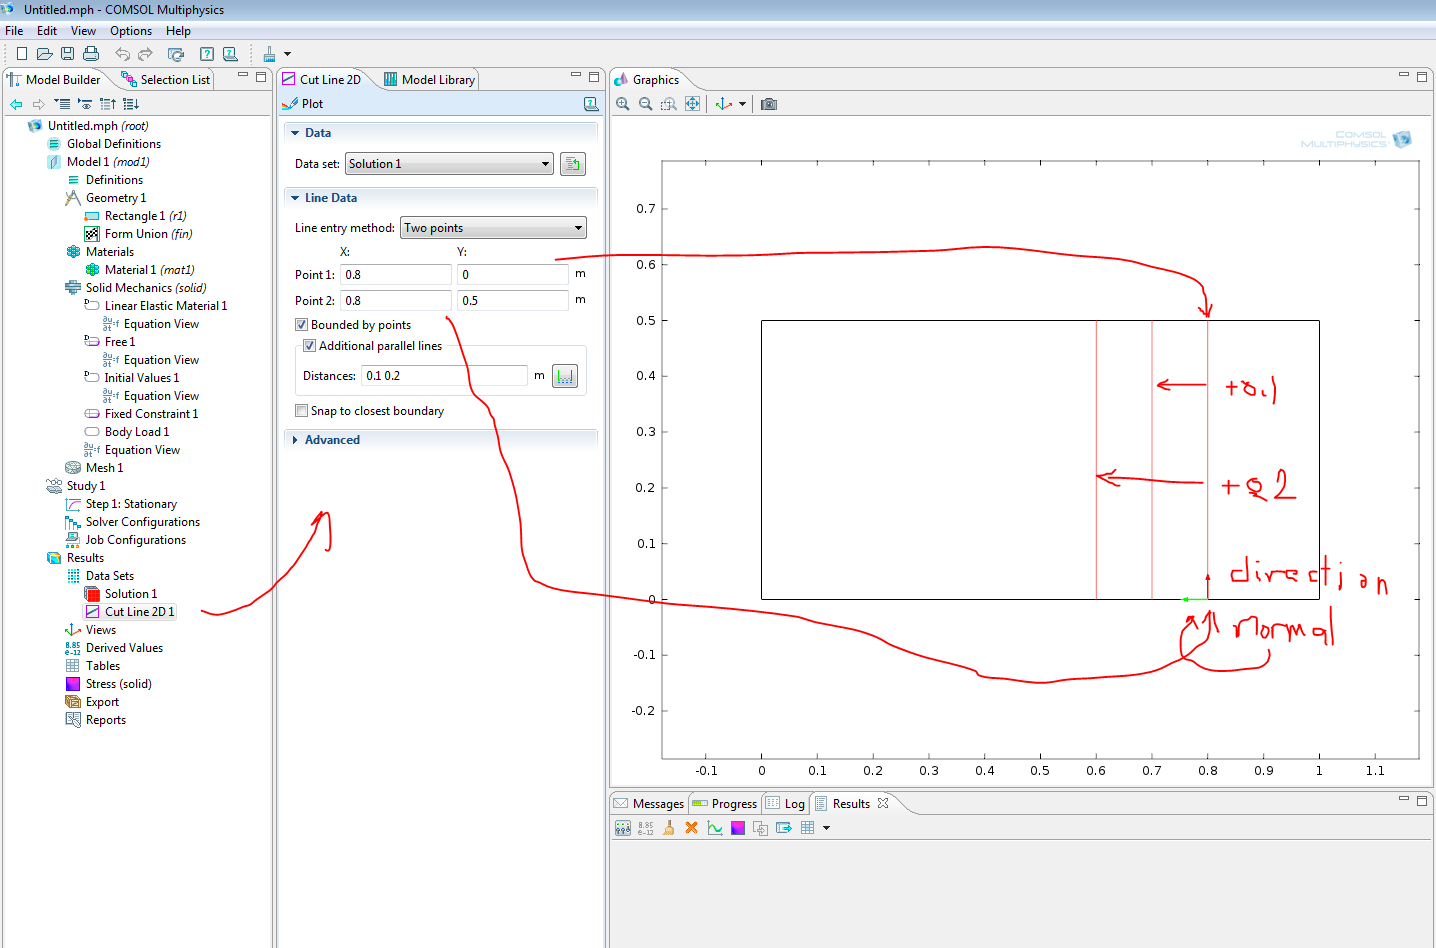Uncheck the Bounded by points checkbox

(x=301, y=325)
